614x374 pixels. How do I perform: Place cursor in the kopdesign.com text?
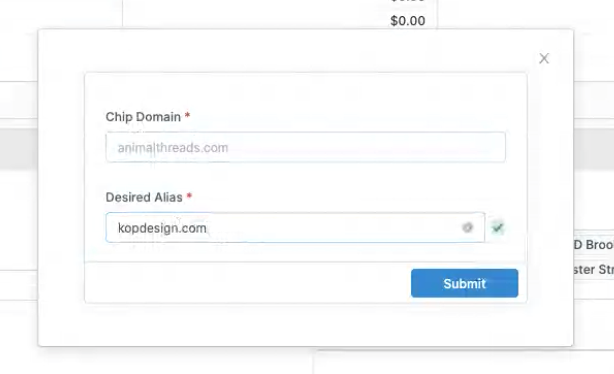pyautogui.click(x=162, y=228)
